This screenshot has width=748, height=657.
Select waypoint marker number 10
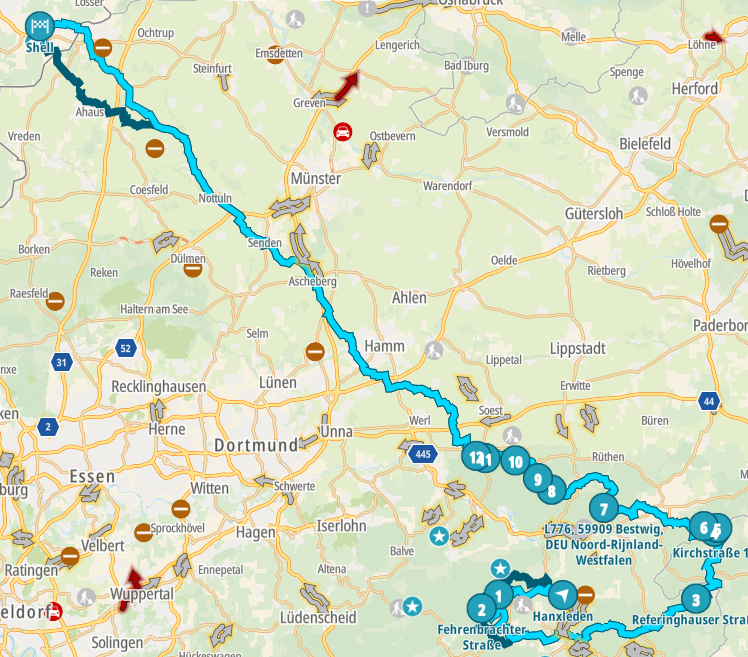(516, 461)
